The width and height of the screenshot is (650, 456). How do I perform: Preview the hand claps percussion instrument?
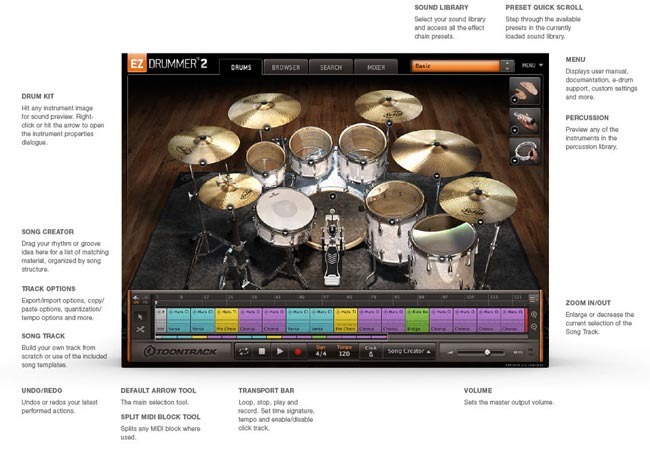tap(525, 90)
